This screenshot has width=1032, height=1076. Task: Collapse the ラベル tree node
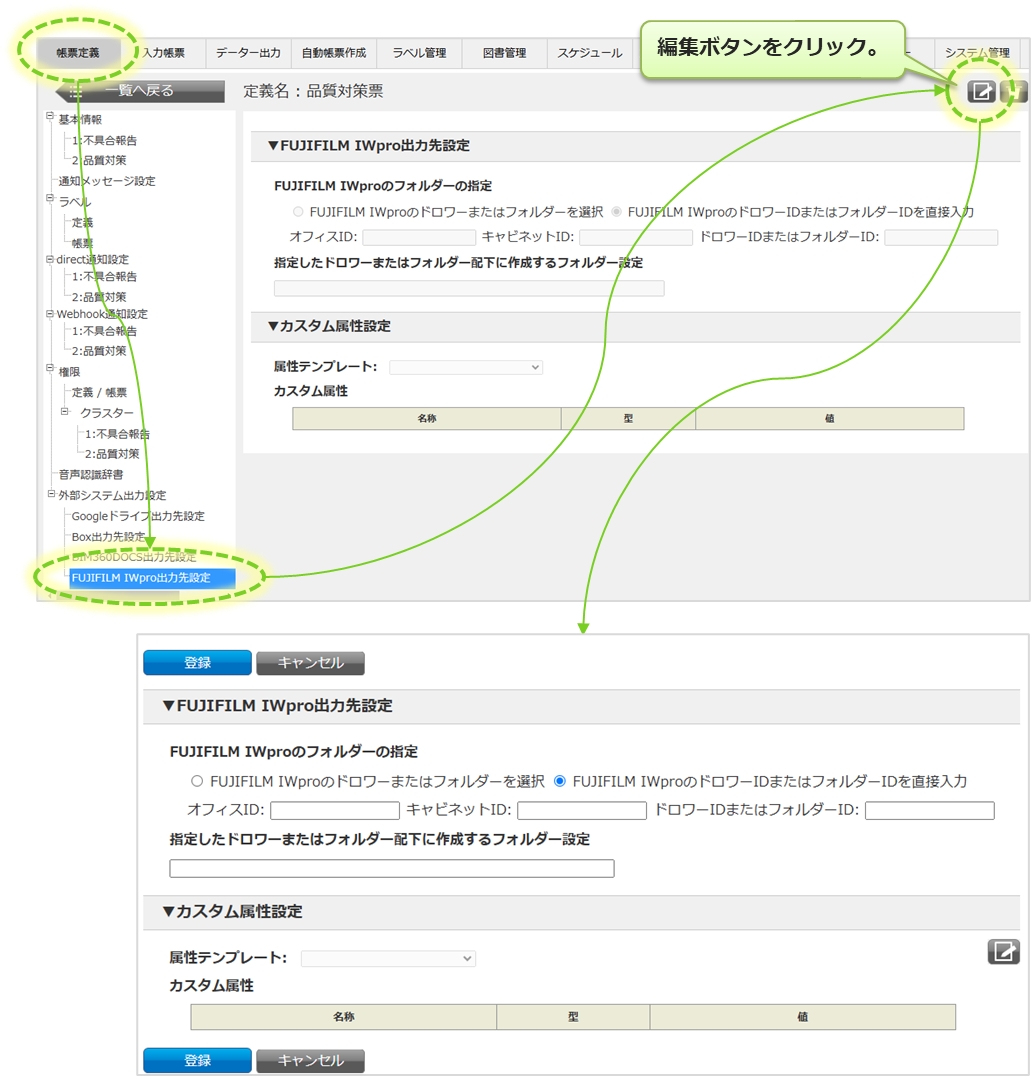[49, 198]
